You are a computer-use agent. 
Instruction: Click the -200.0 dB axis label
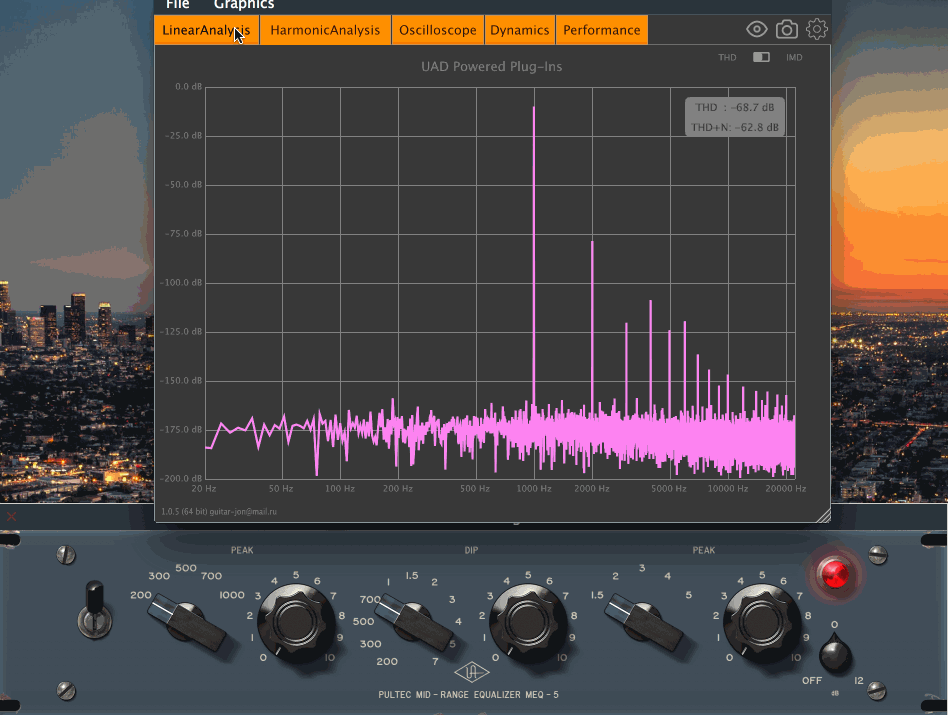click(x=181, y=478)
